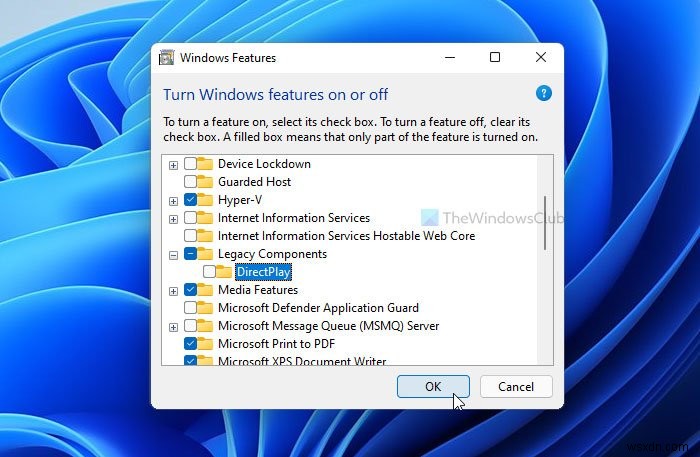
Task: Expand the Microsoft Message Queue Server node
Action: click(x=173, y=328)
